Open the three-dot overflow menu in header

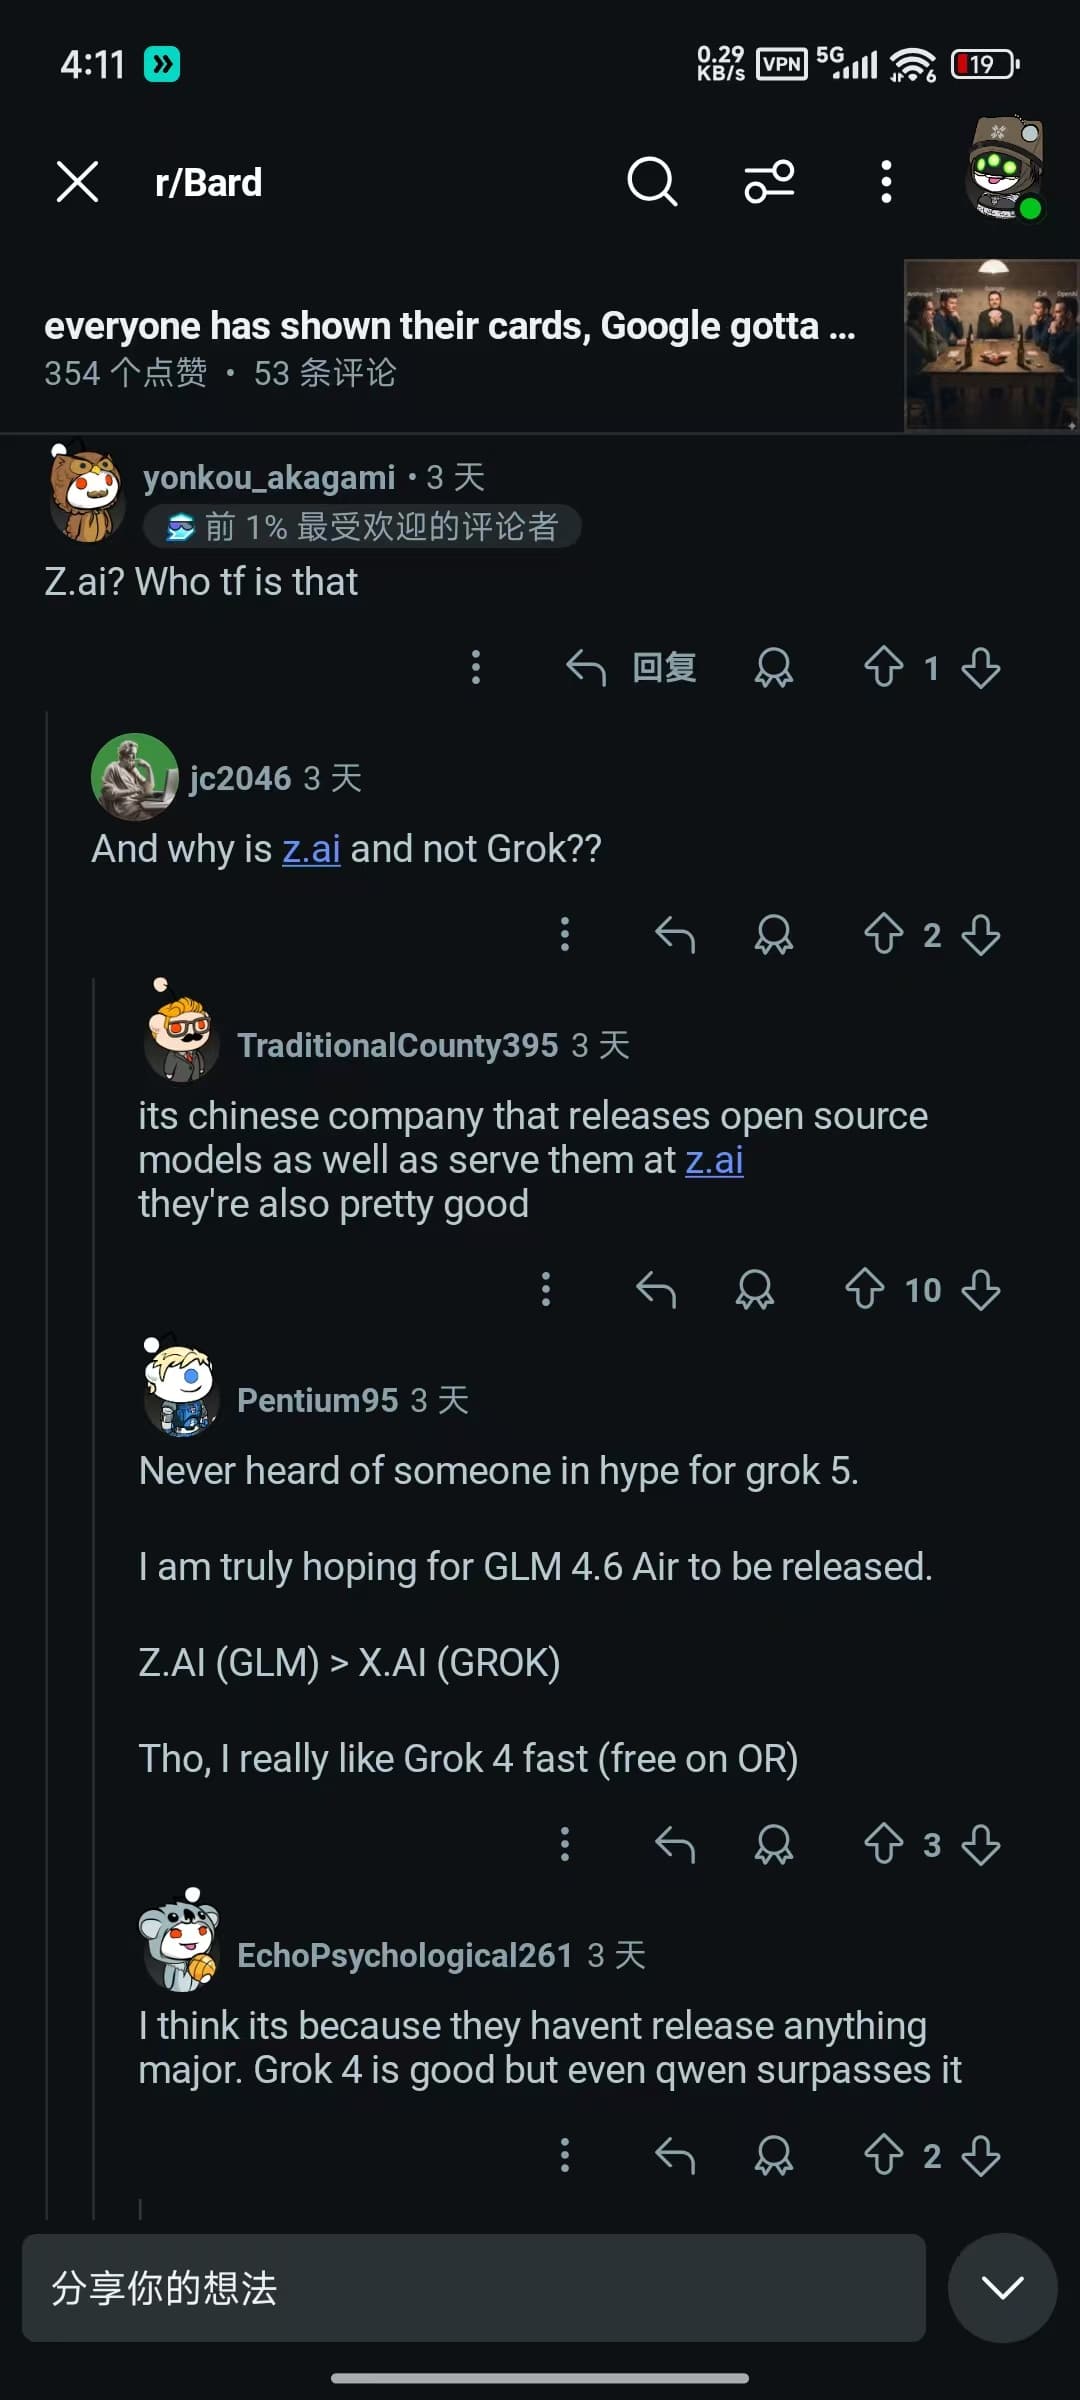(885, 182)
